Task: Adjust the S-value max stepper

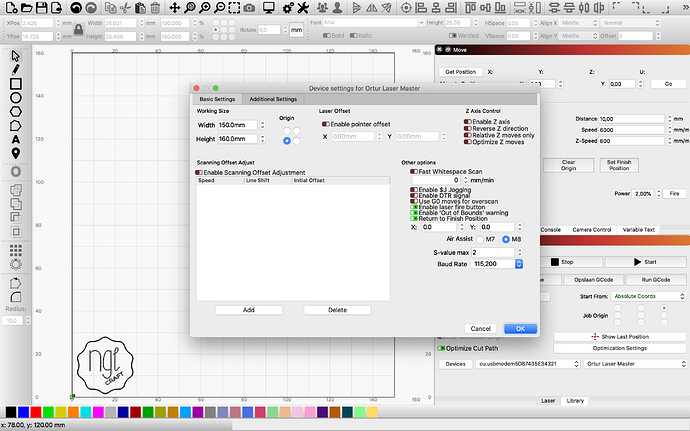Action: pyautogui.click(x=520, y=252)
